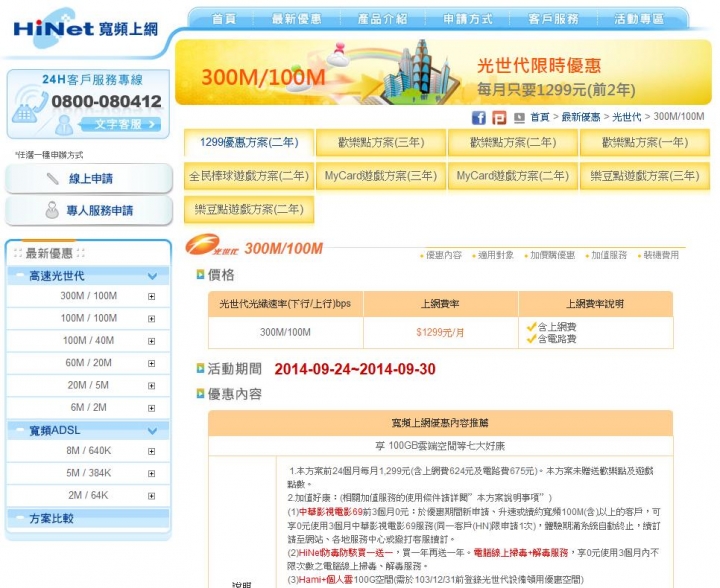Jump to 加價購優惠 anchor link

point(552,255)
